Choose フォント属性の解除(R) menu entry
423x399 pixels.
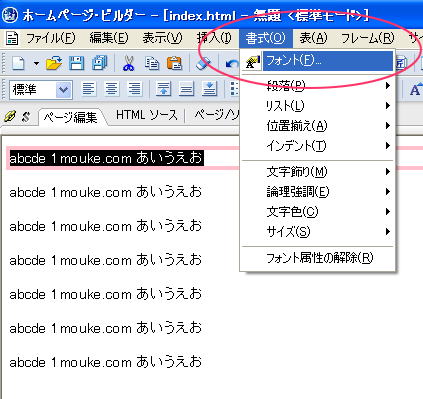click(318, 258)
